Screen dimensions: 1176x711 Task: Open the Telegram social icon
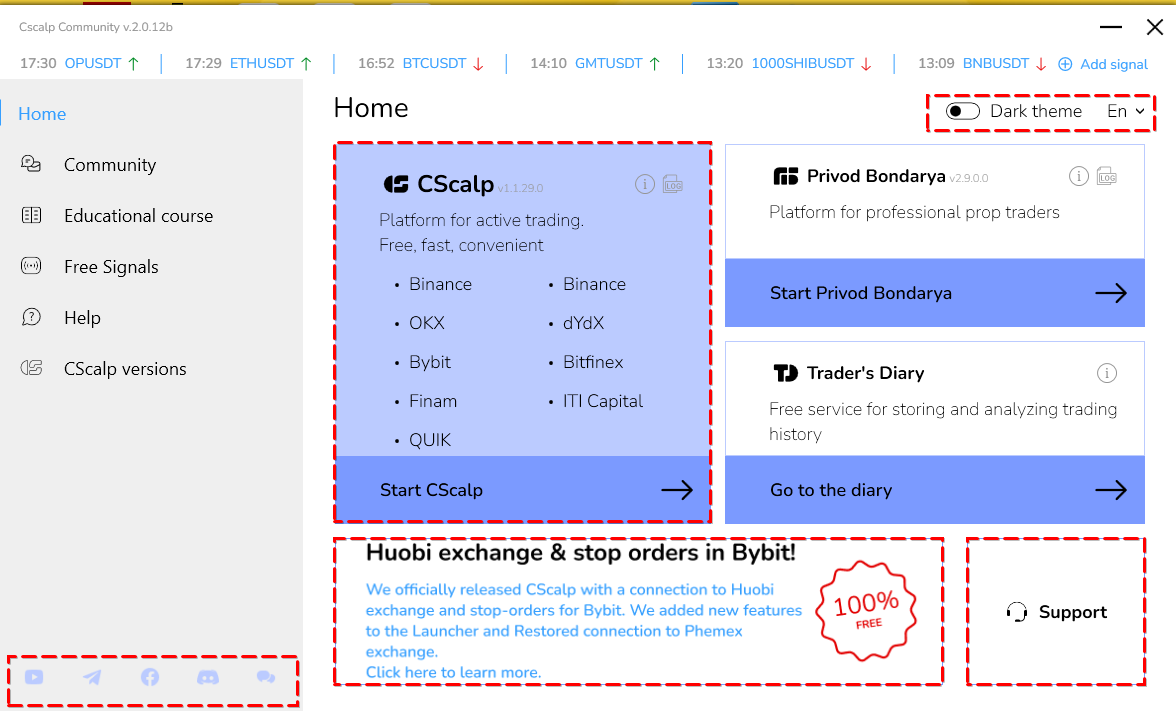coord(92,677)
